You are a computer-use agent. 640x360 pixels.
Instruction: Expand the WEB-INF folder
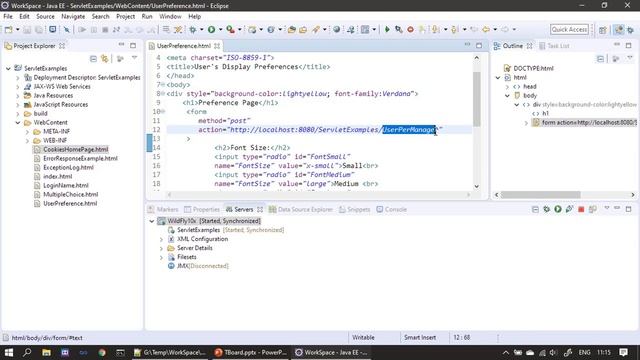(x=27, y=140)
